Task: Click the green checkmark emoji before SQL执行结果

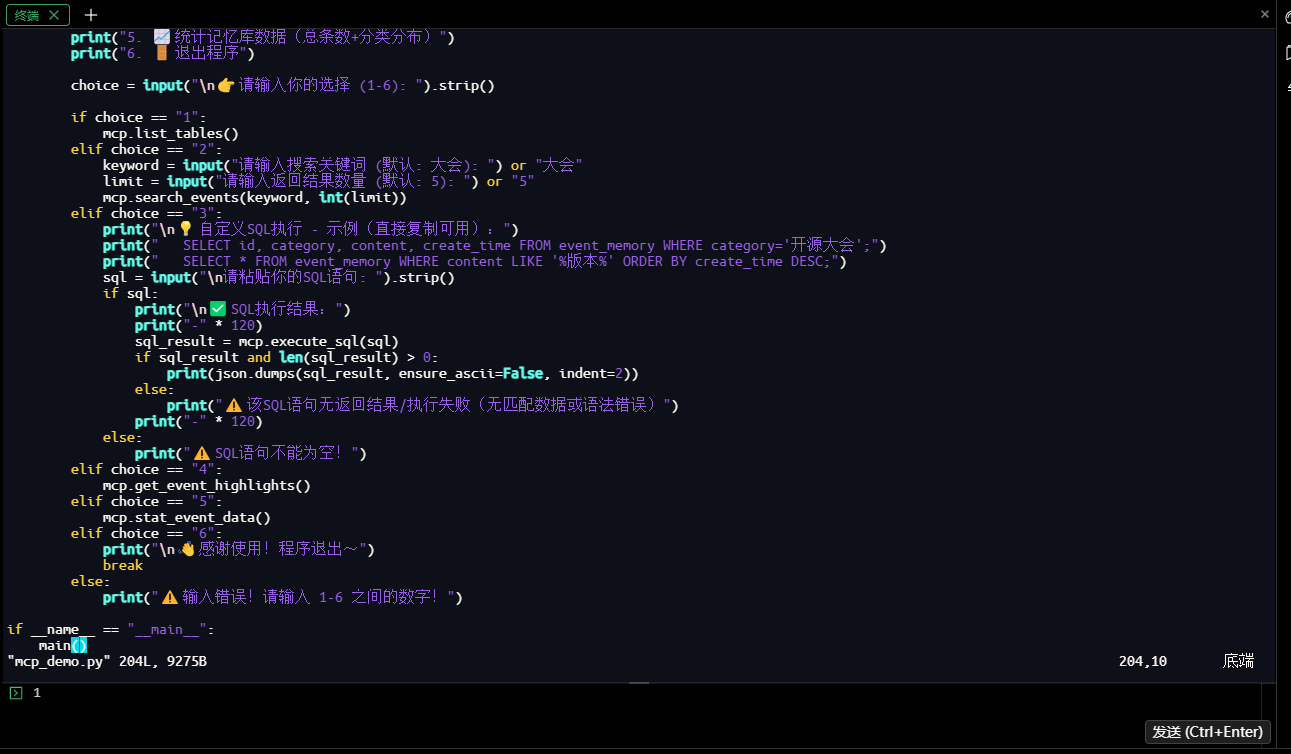Action: [x=218, y=309]
